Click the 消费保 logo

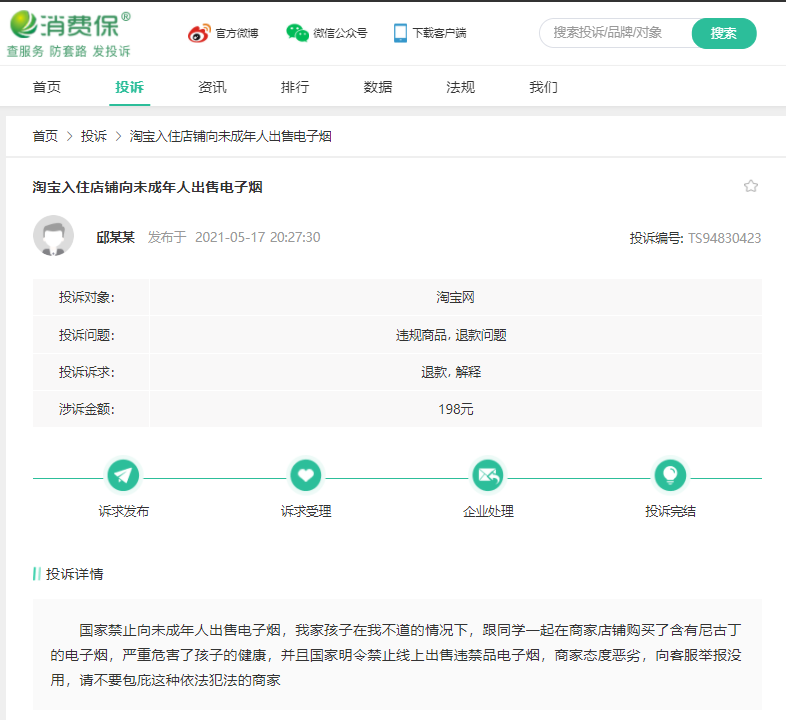pos(70,24)
